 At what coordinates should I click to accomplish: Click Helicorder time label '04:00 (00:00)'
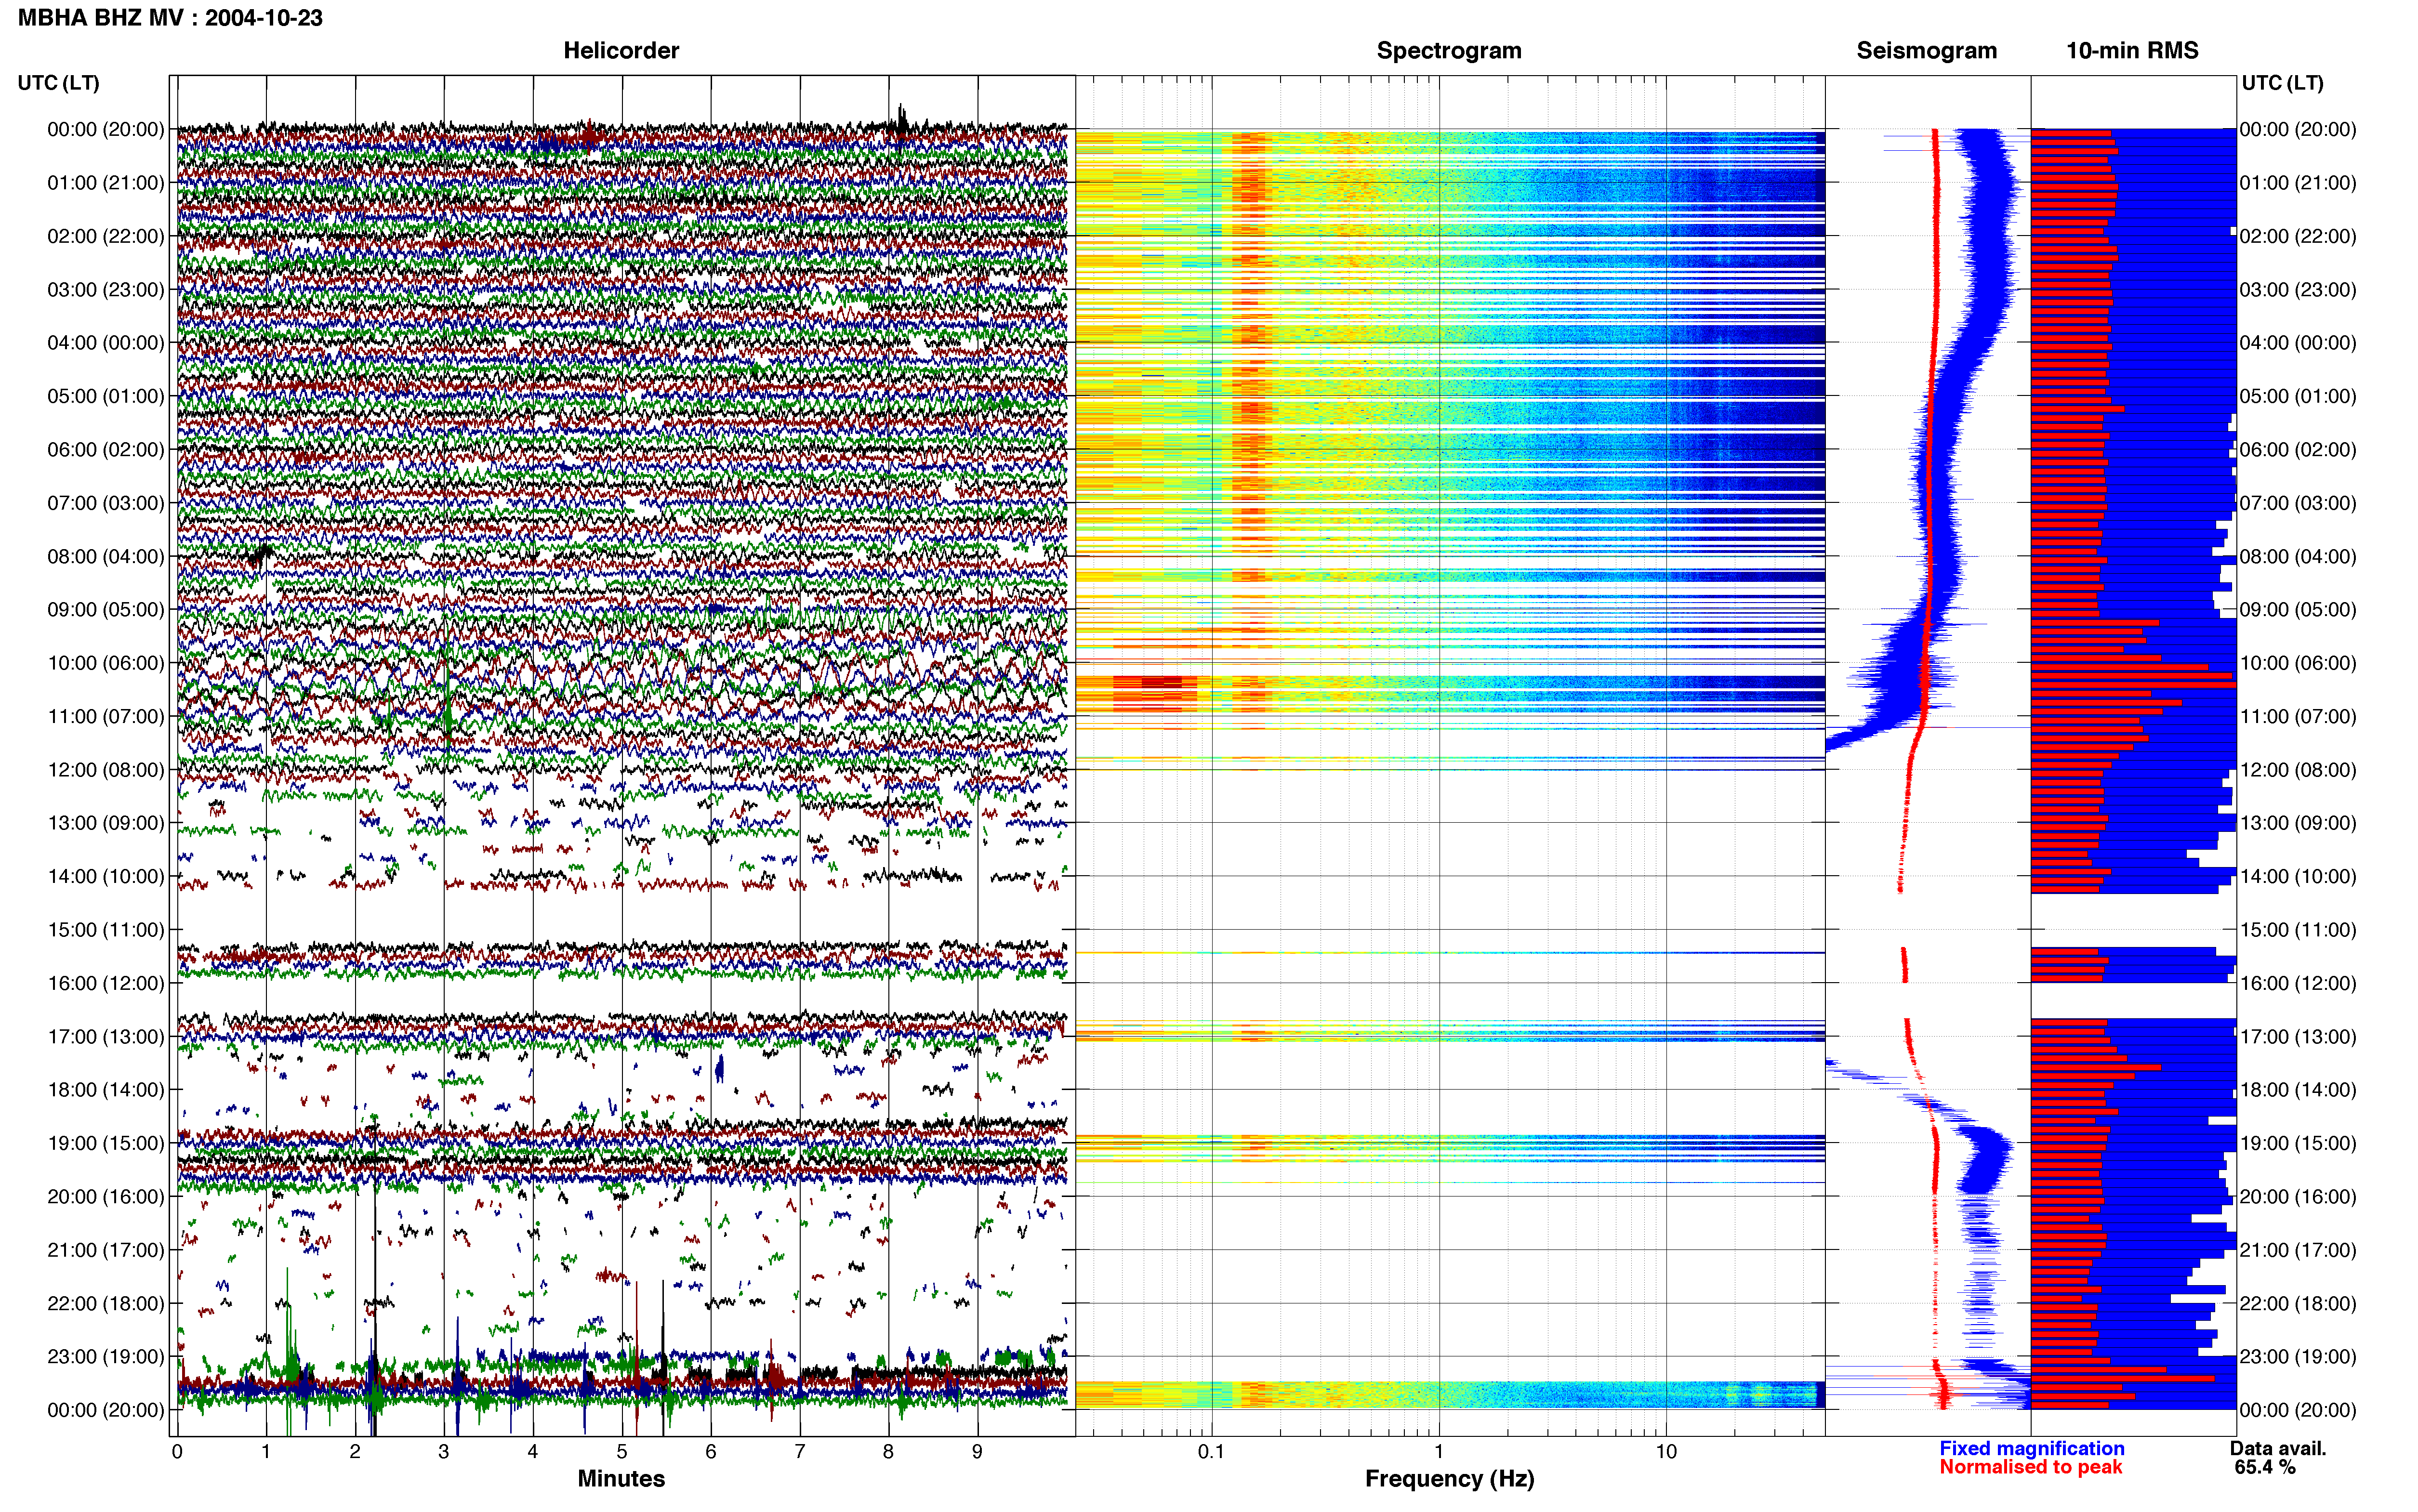pos(106,343)
